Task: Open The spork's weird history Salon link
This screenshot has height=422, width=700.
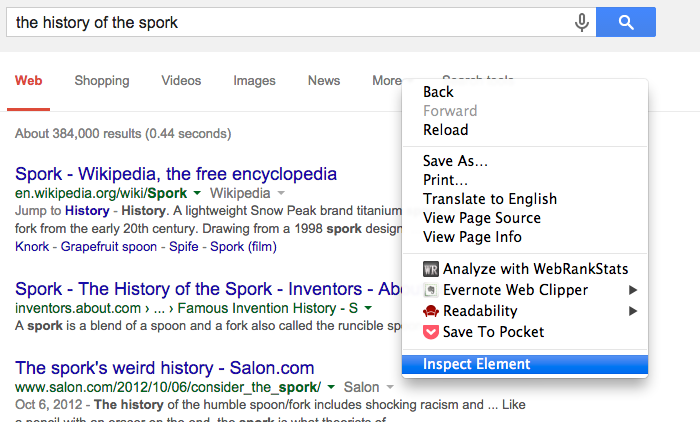Action: pyautogui.click(x=165, y=368)
